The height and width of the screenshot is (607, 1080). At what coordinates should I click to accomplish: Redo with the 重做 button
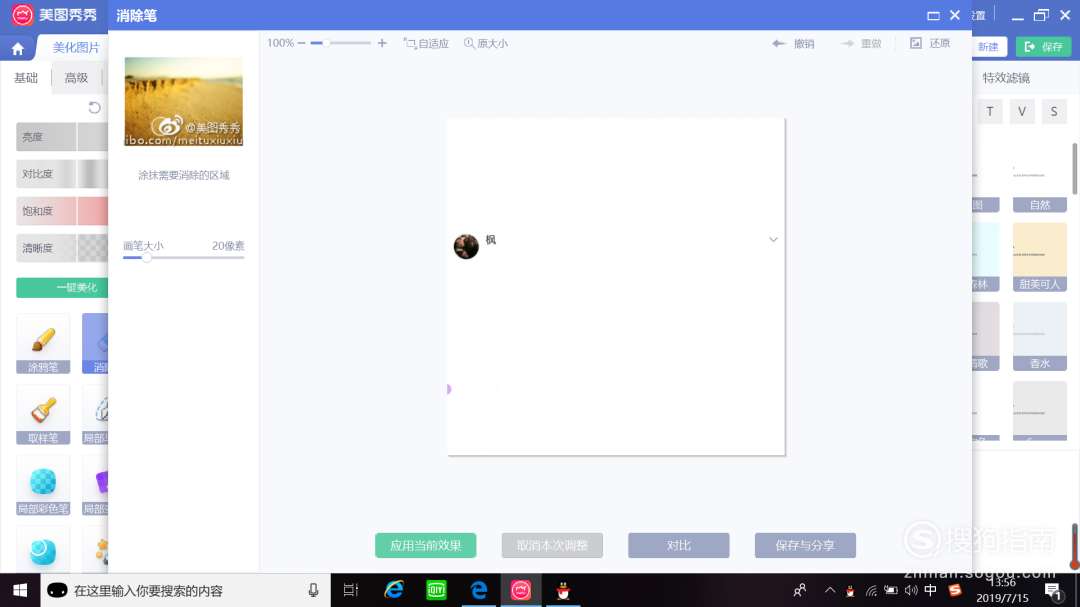[861, 43]
